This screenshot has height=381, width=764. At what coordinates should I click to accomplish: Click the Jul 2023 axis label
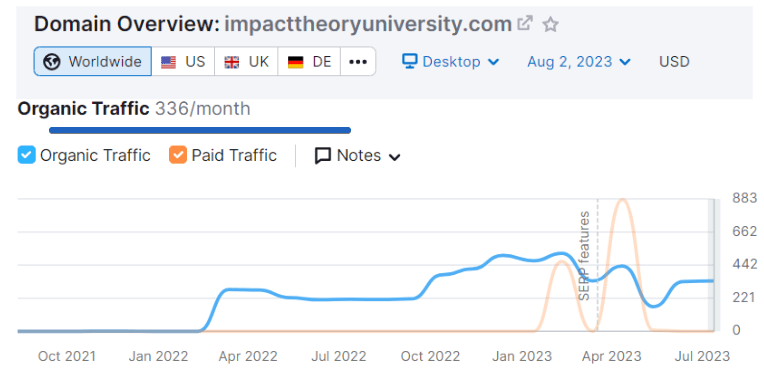(701, 356)
